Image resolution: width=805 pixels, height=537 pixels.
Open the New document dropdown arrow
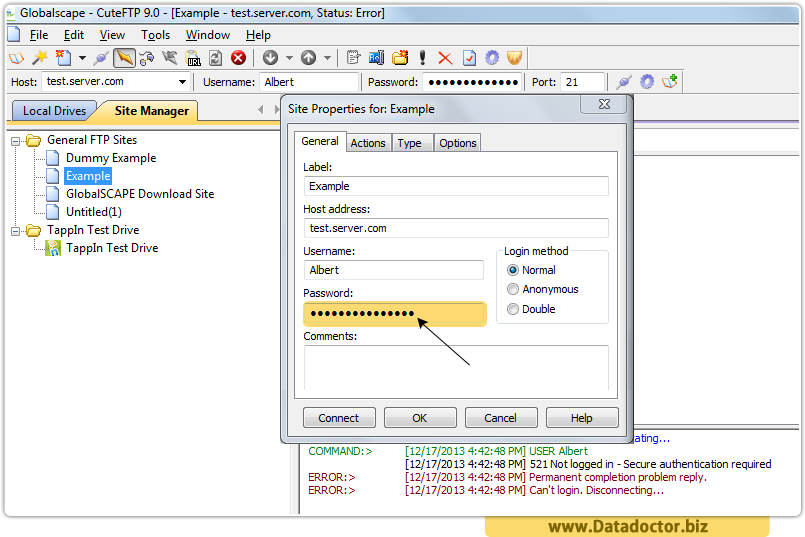(x=82, y=58)
